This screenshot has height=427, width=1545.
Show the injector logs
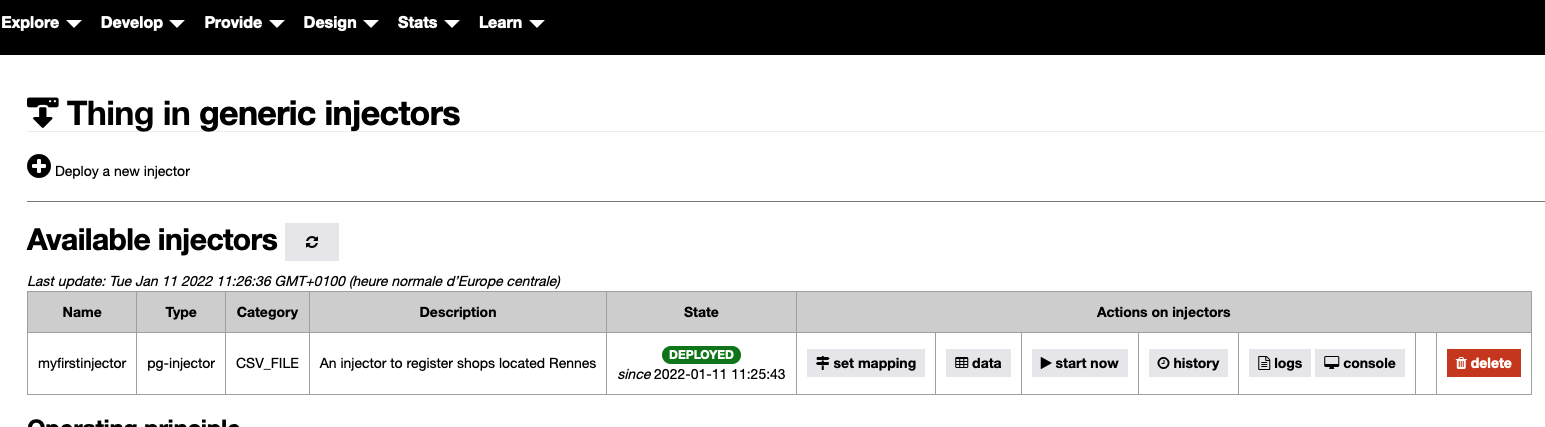[x=1280, y=363]
